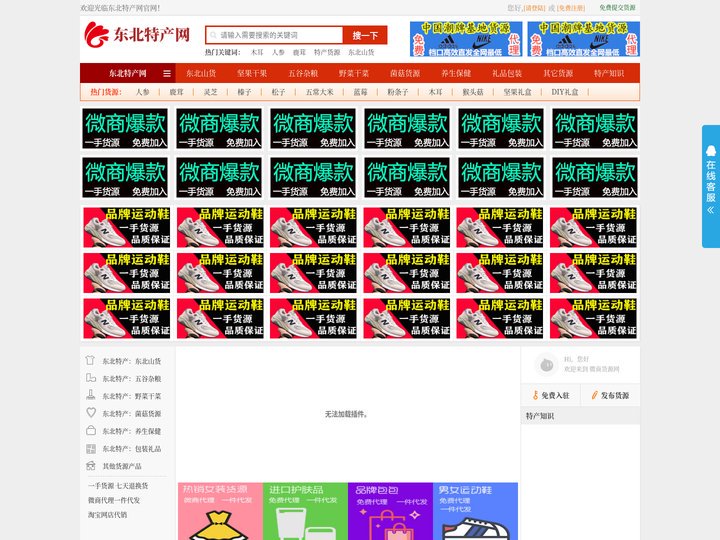Click the 东北特产网 red logo
Screen dimensions: 720x540
tap(137, 34)
